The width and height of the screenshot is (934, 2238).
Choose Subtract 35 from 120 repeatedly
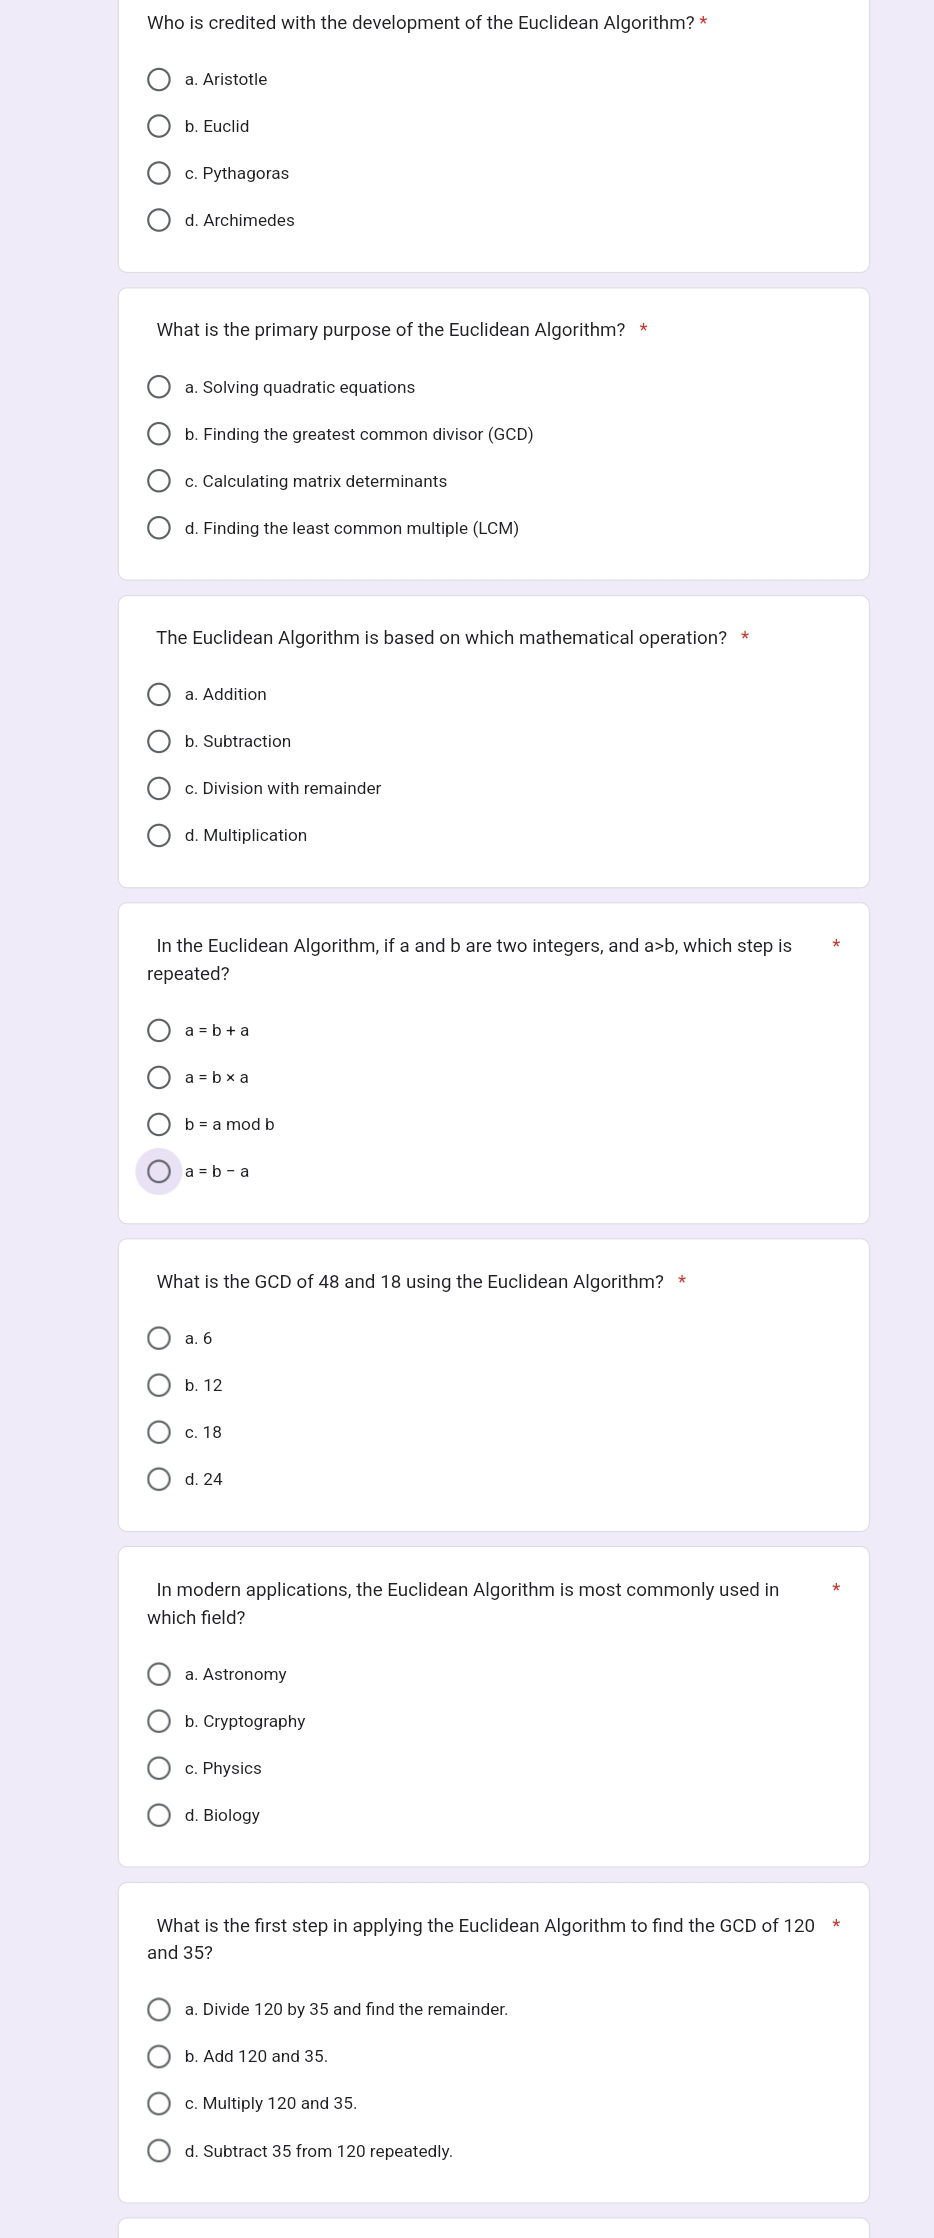coord(159,2150)
